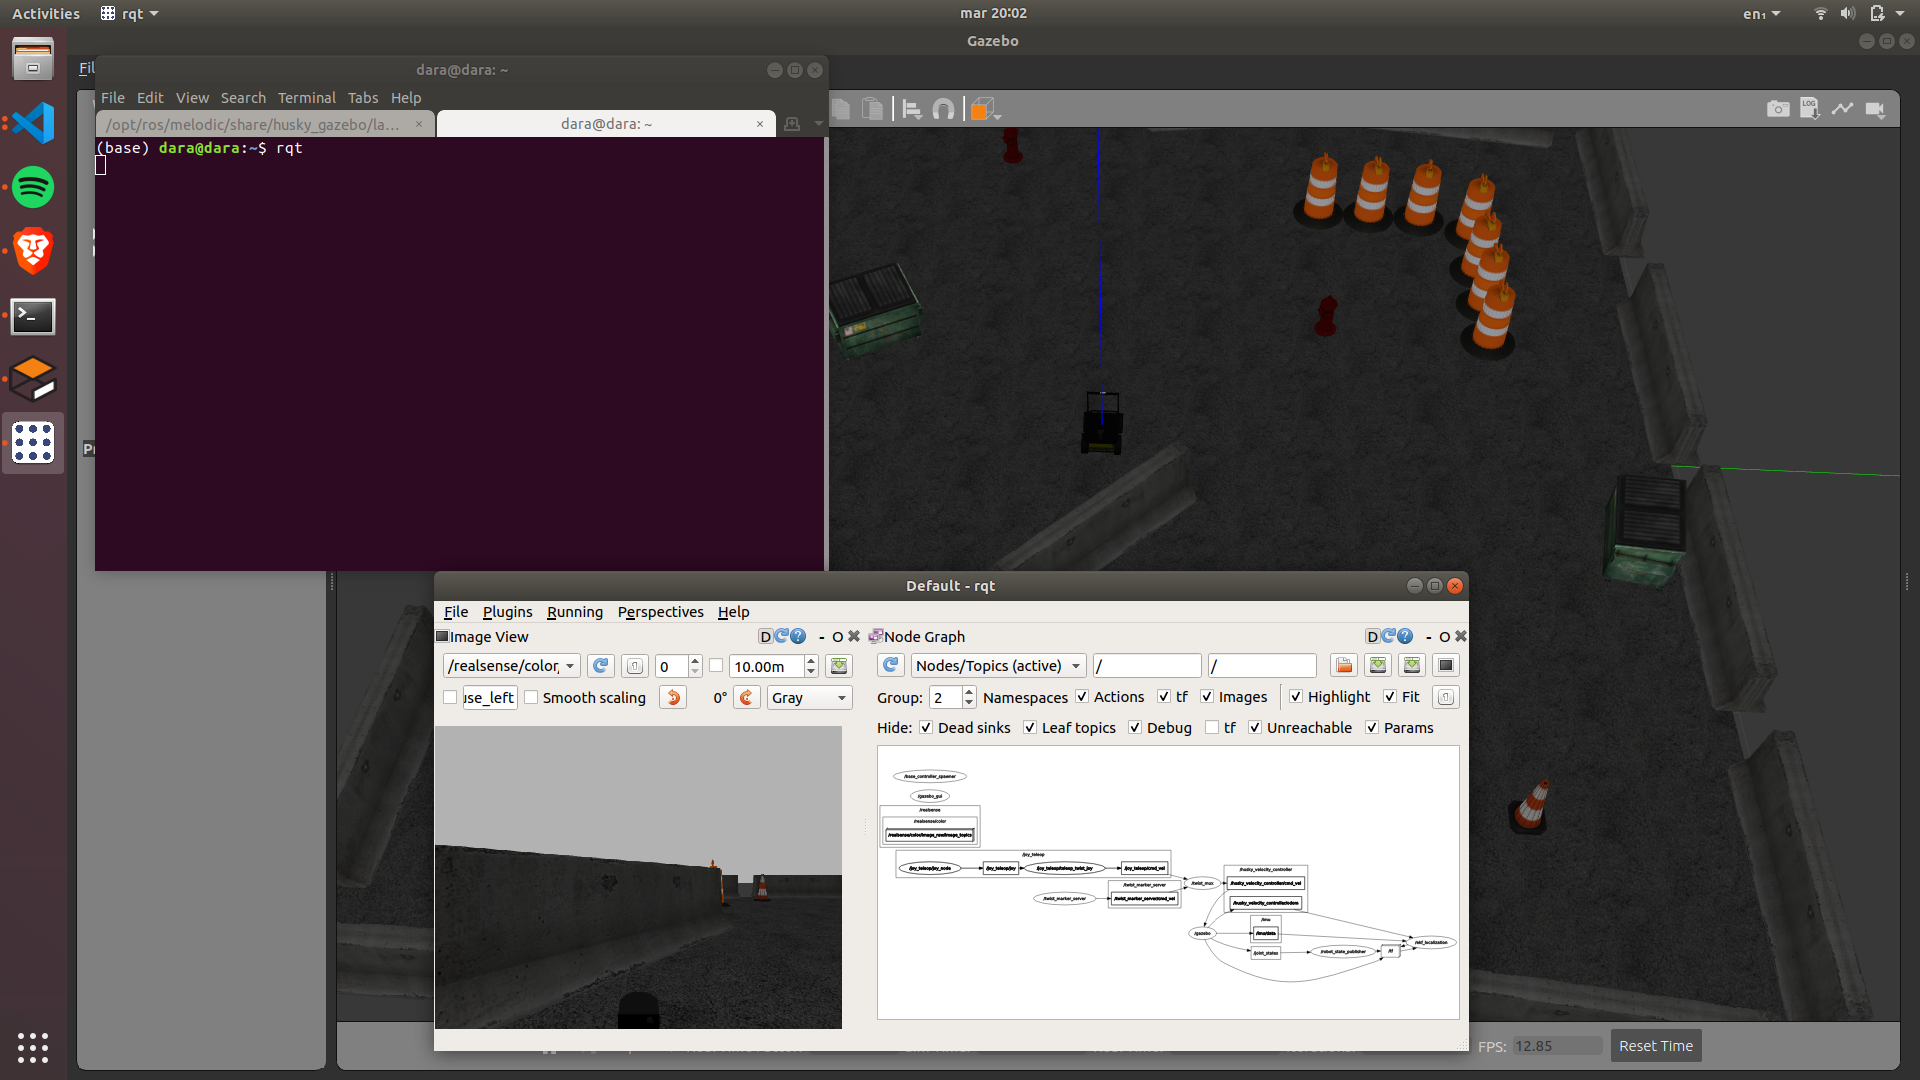Uncheck the Dead sinks option
Screen dimensions: 1920x1080
(926, 728)
